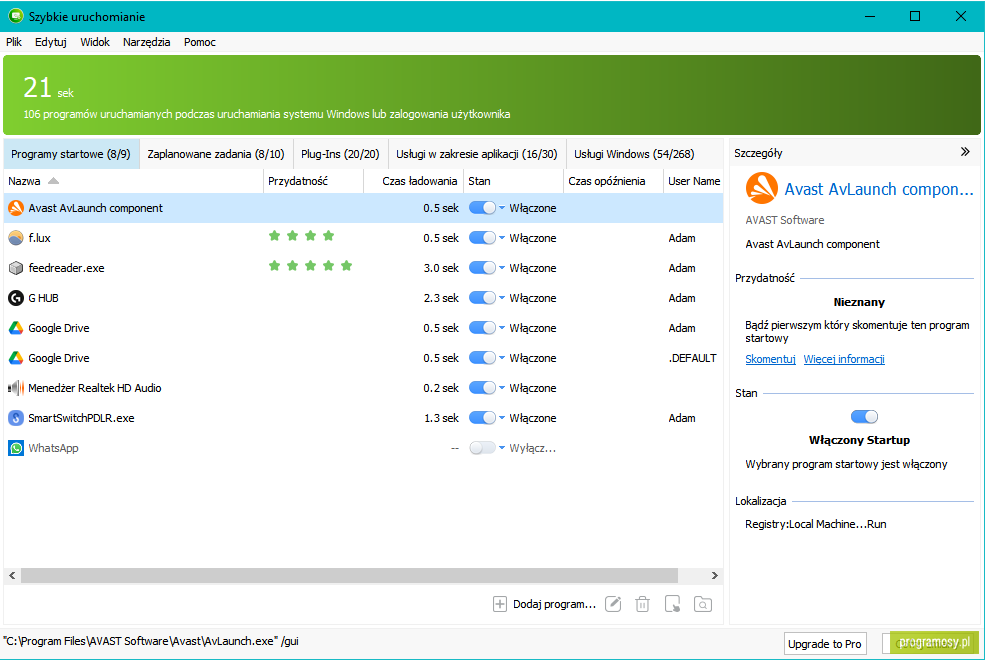985x660 pixels.
Task: Click the open folder location icon
Action: coord(702,604)
